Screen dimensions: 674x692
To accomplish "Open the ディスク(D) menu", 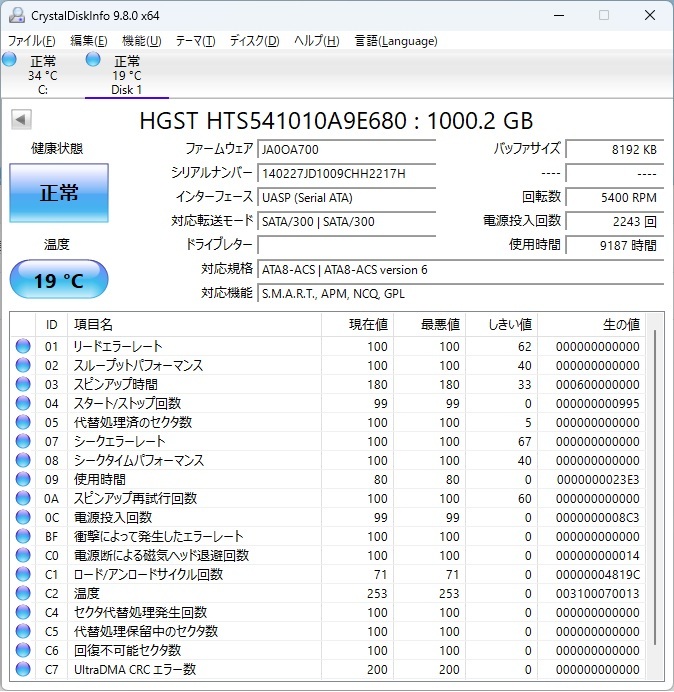I will 254,41.
